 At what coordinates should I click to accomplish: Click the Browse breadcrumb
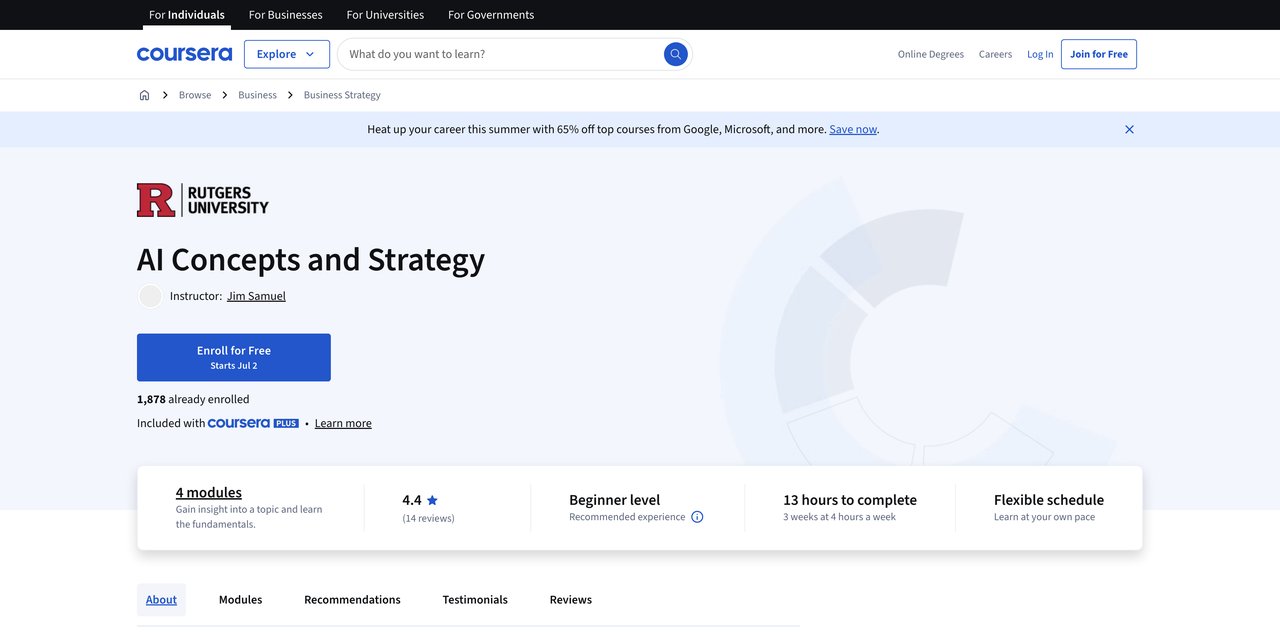(x=195, y=95)
